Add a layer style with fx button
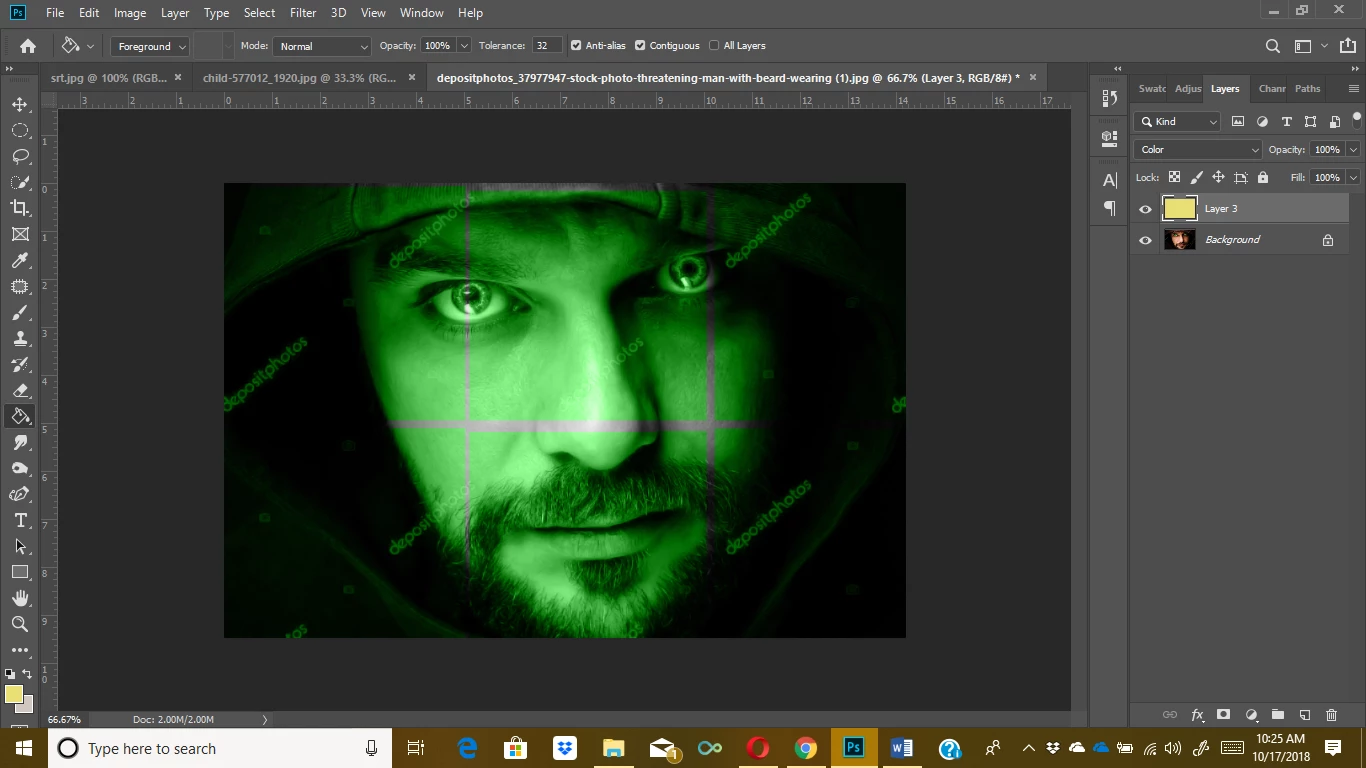 coord(1197,715)
